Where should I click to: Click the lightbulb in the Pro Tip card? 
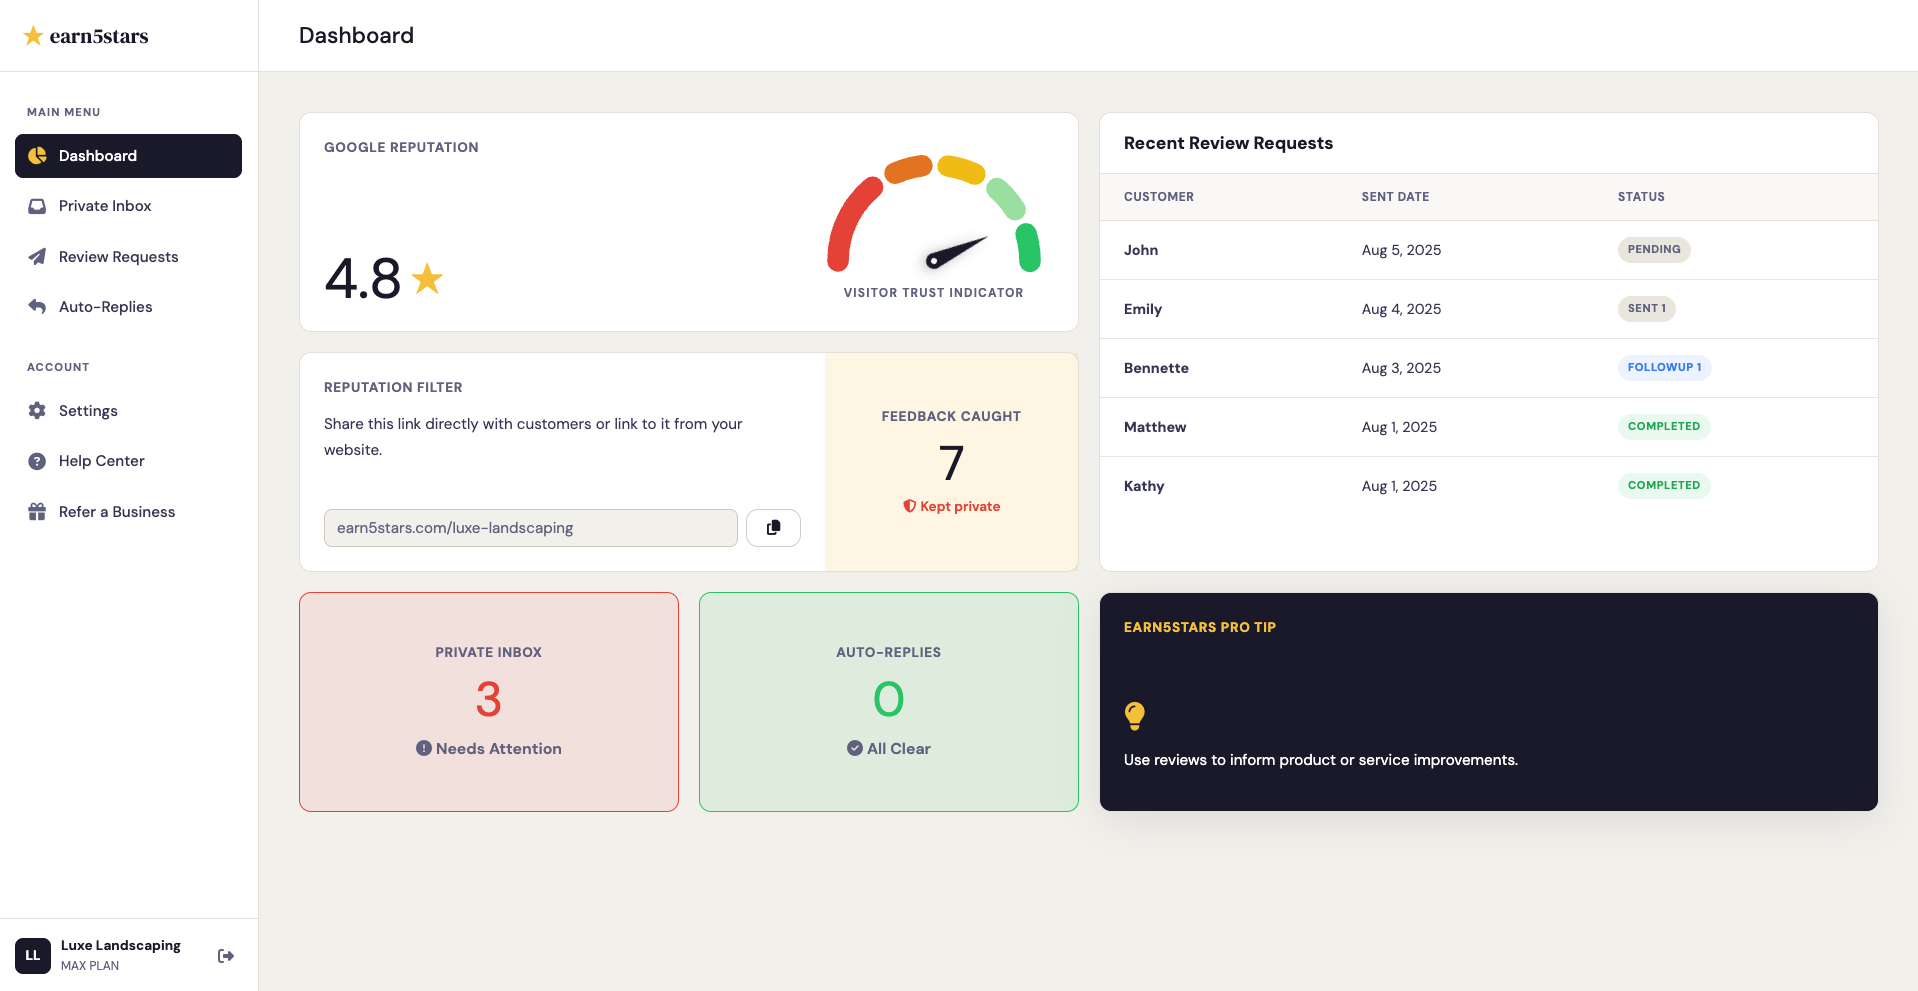1135,715
